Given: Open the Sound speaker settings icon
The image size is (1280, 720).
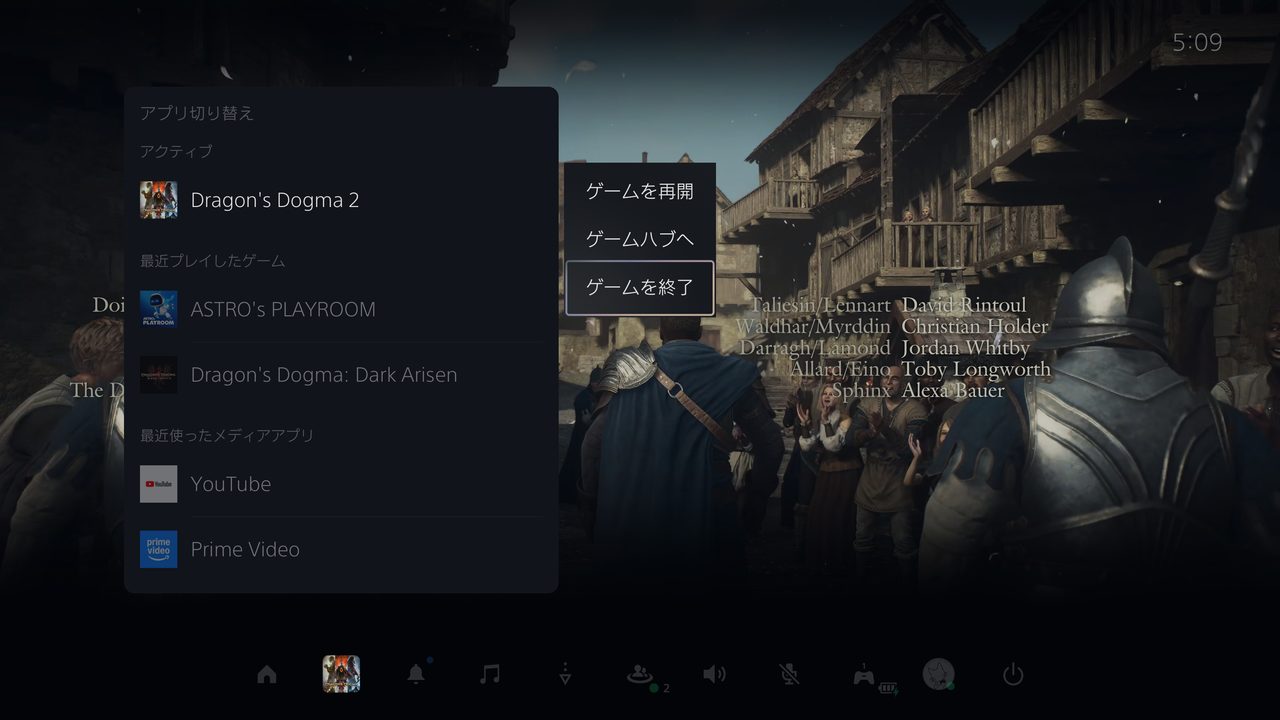Looking at the screenshot, I should [x=714, y=674].
